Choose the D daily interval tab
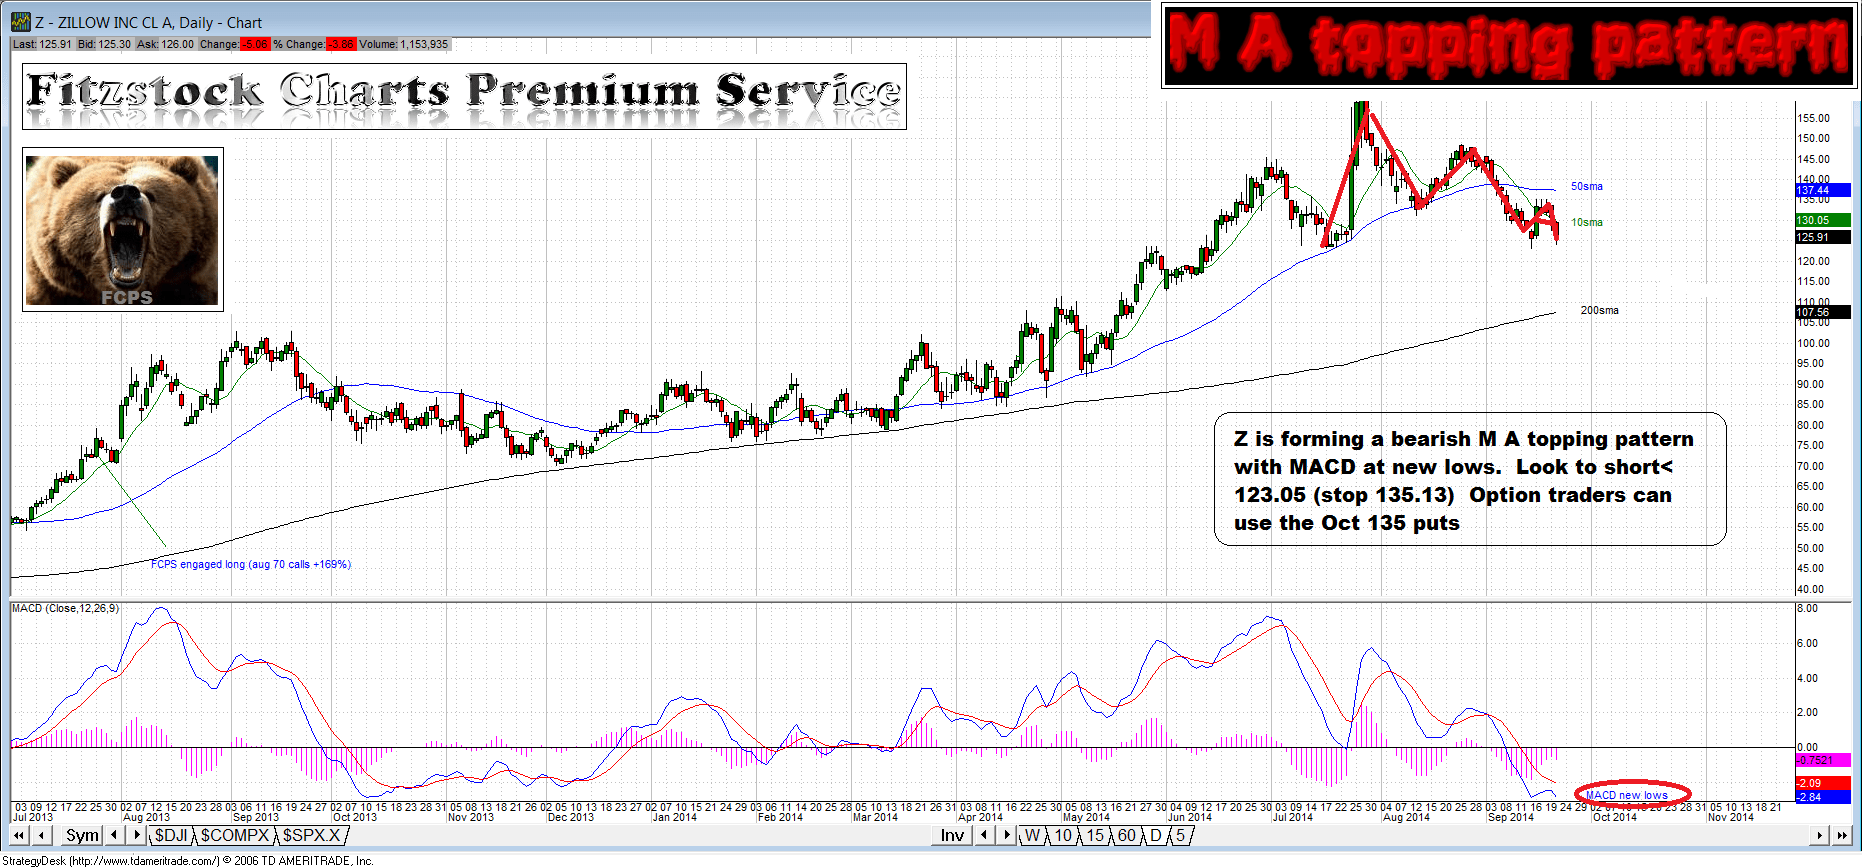1862x867 pixels. [1156, 835]
